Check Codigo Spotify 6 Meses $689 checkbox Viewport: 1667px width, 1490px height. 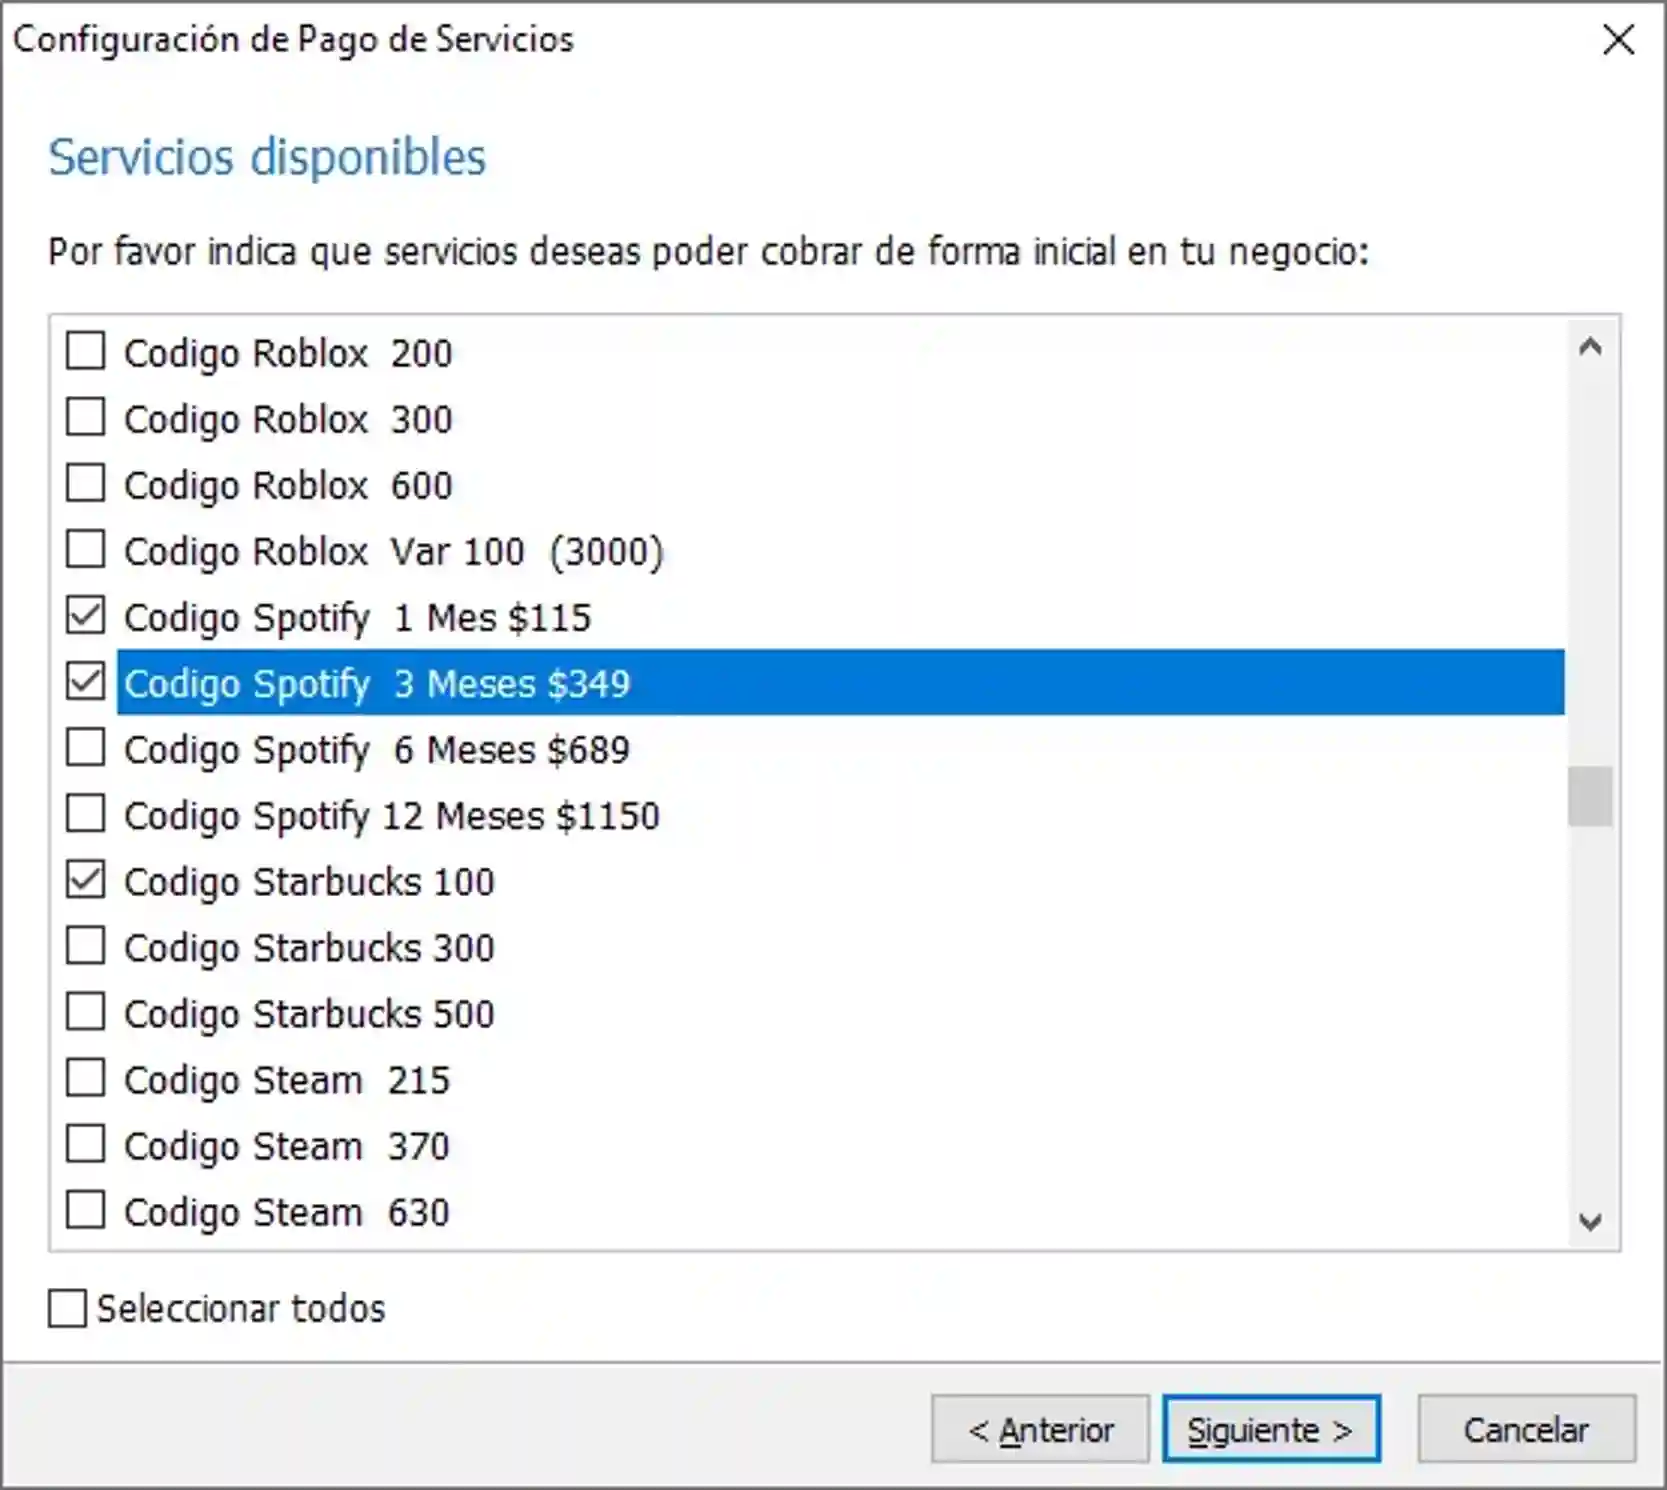[85, 748]
